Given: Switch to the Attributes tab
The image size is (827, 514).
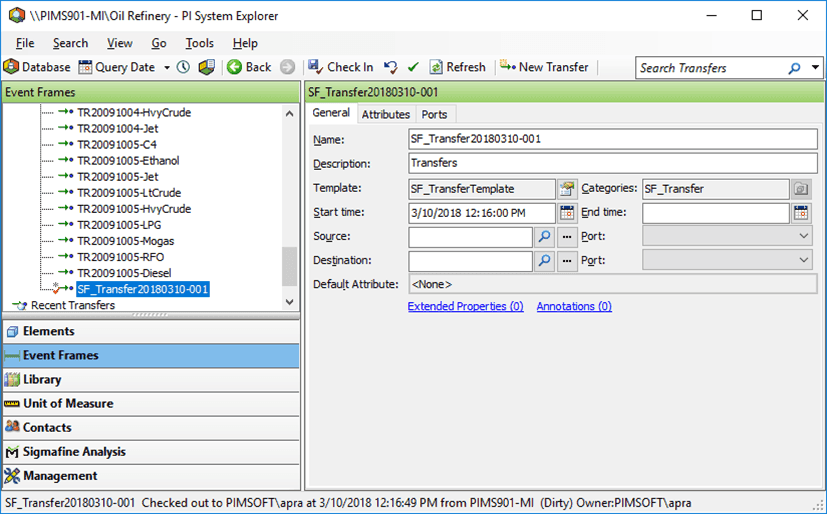Looking at the screenshot, I should [x=386, y=114].
